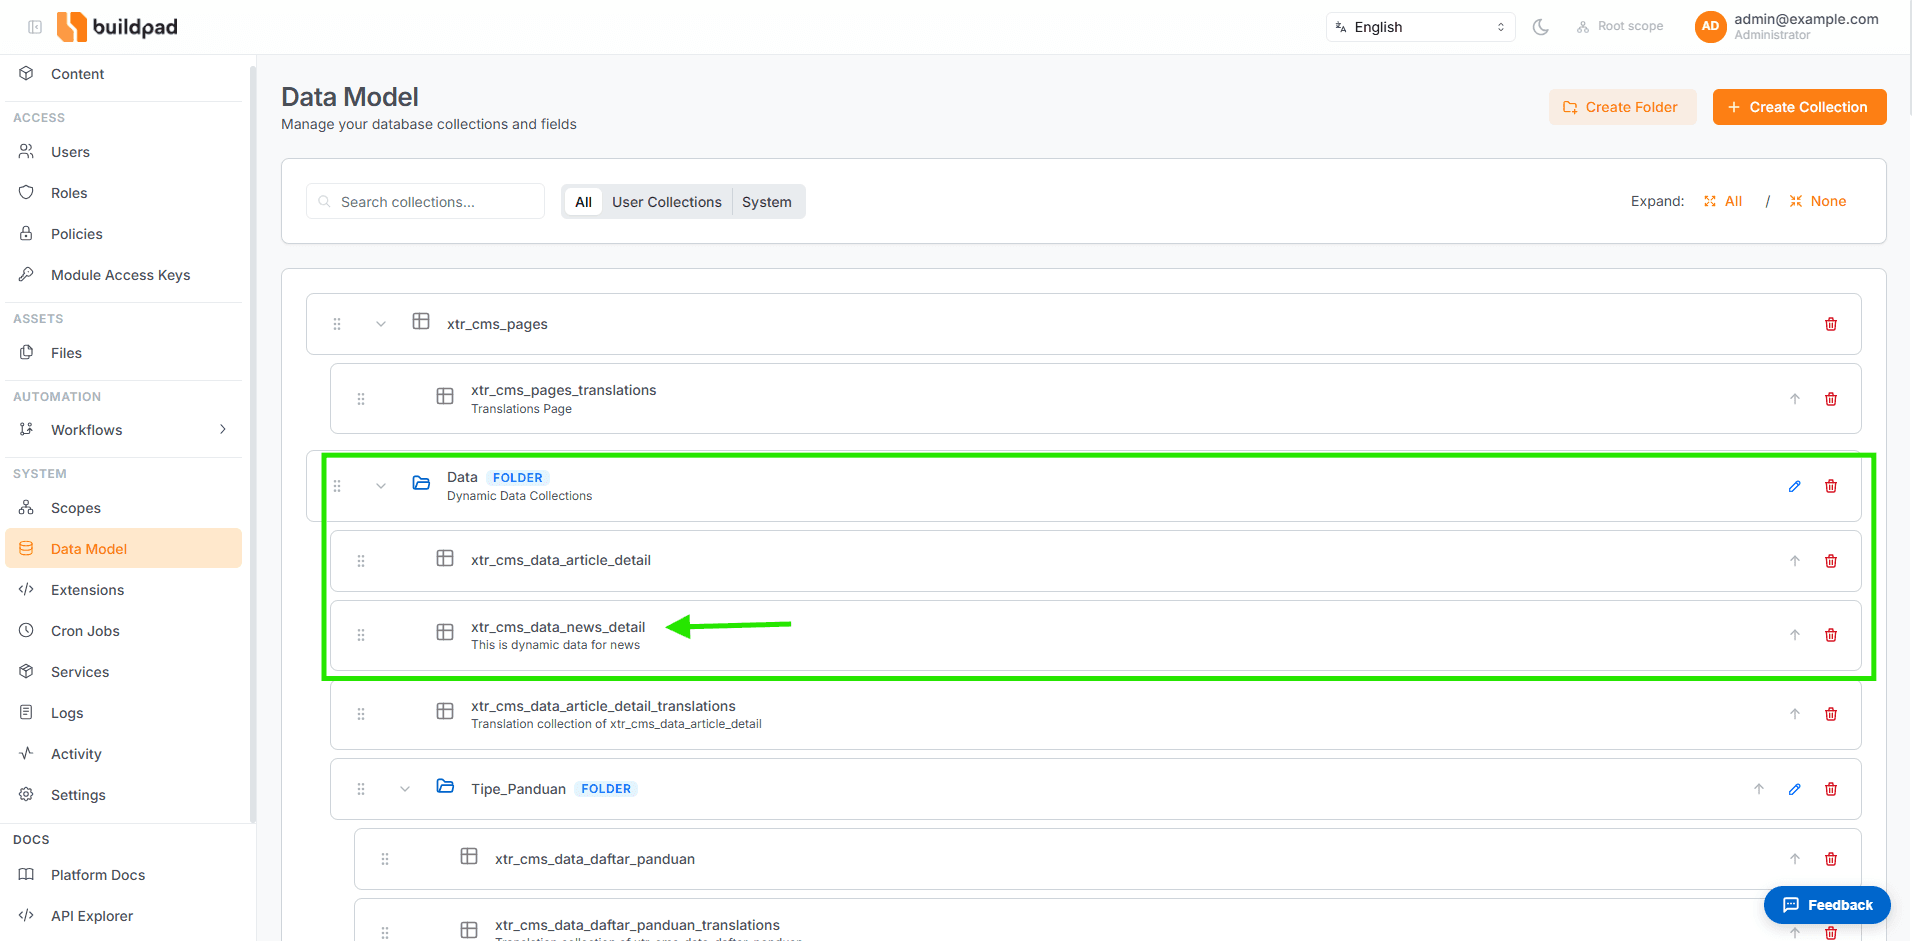Click the Services cube icon
The width and height of the screenshot is (1912, 941).
coord(26,671)
